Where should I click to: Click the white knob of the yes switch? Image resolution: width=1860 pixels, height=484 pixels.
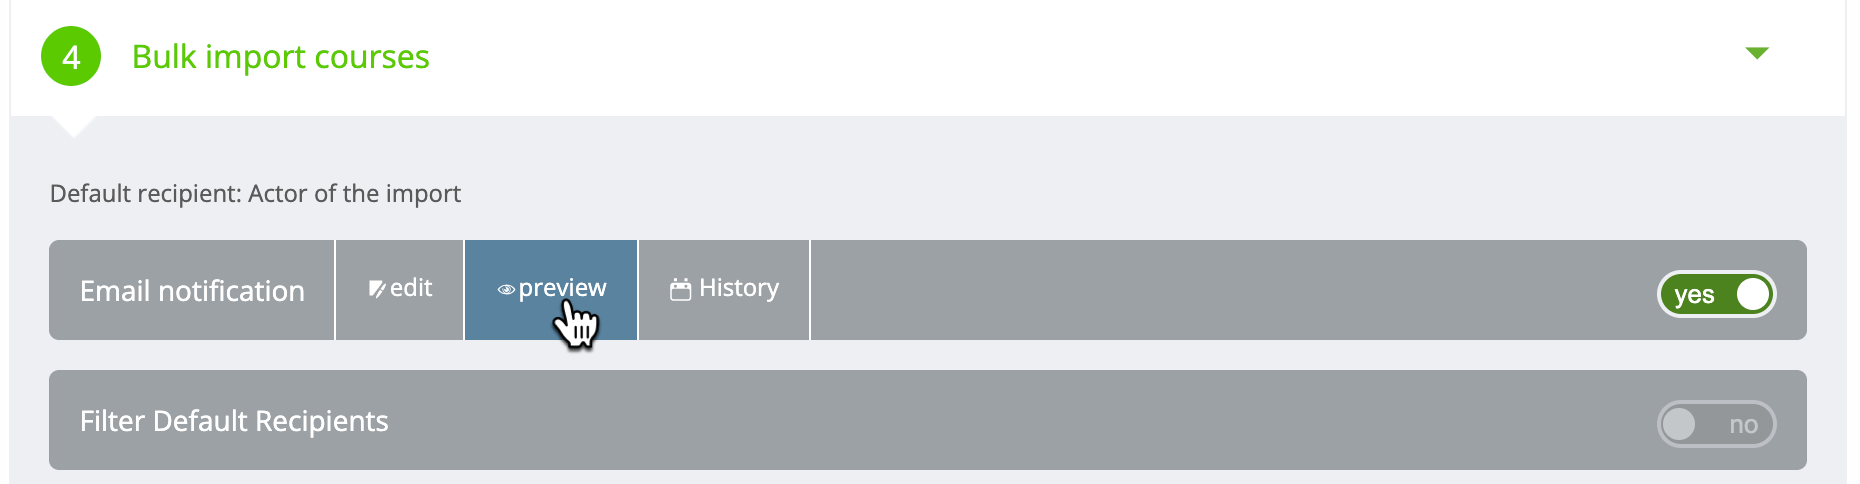coord(1753,294)
